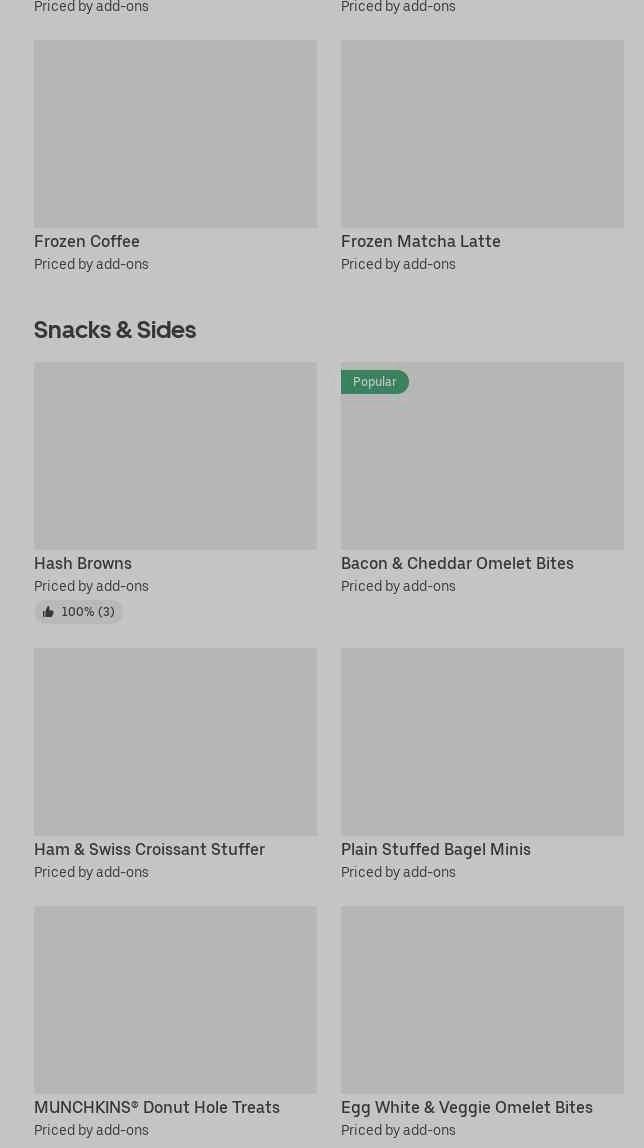644x1148 pixels.
Task: Select the Hash Browns item image
Action: (175, 456)
